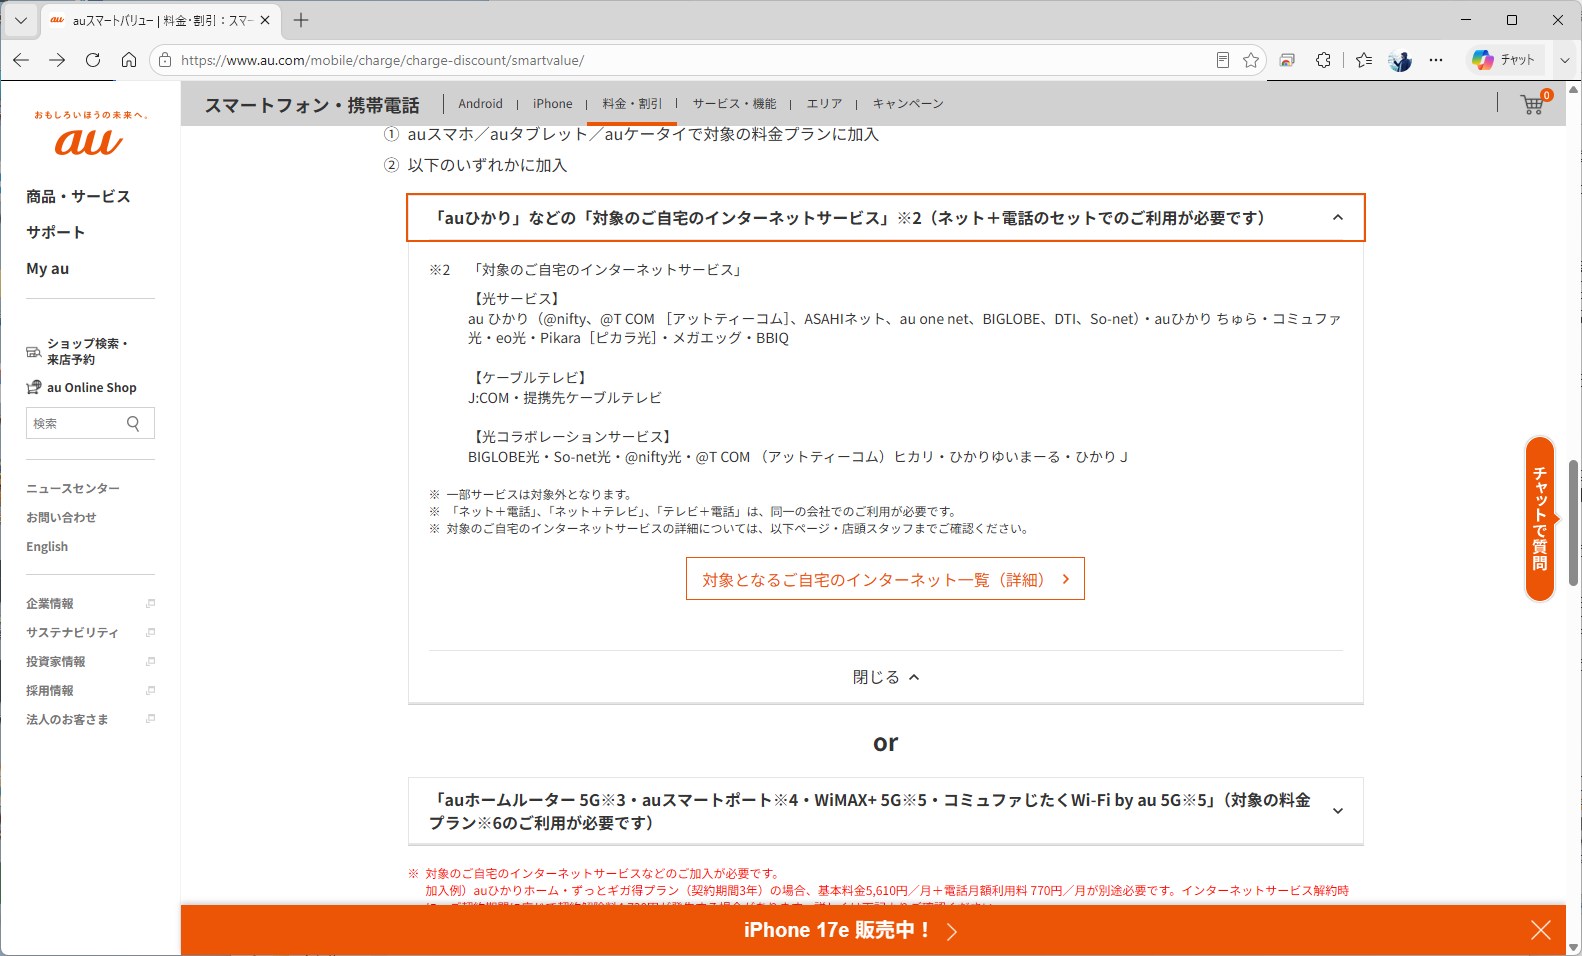Image resolution: width=1582 pixels, height=956 pixels.
Task: Open the favorites list
Action: click(x=1364, y=60)
